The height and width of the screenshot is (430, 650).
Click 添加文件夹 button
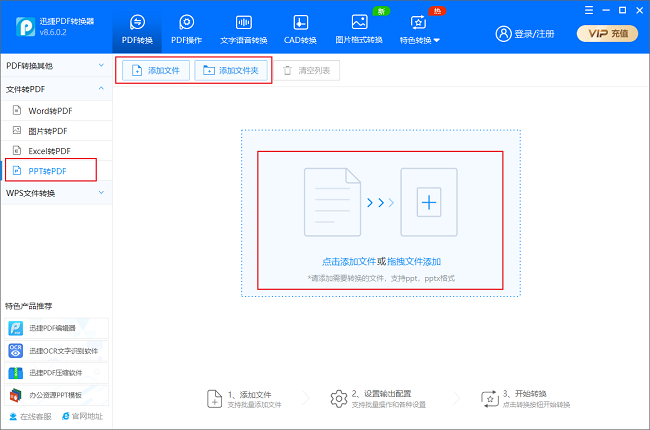click(x=231, y=70)
